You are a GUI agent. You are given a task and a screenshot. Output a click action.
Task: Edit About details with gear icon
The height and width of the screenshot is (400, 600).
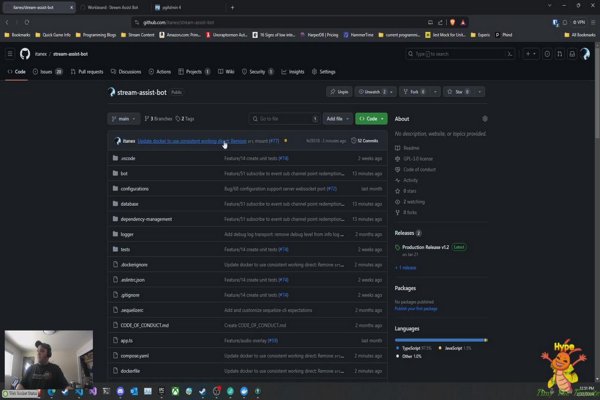pos(485,119)
